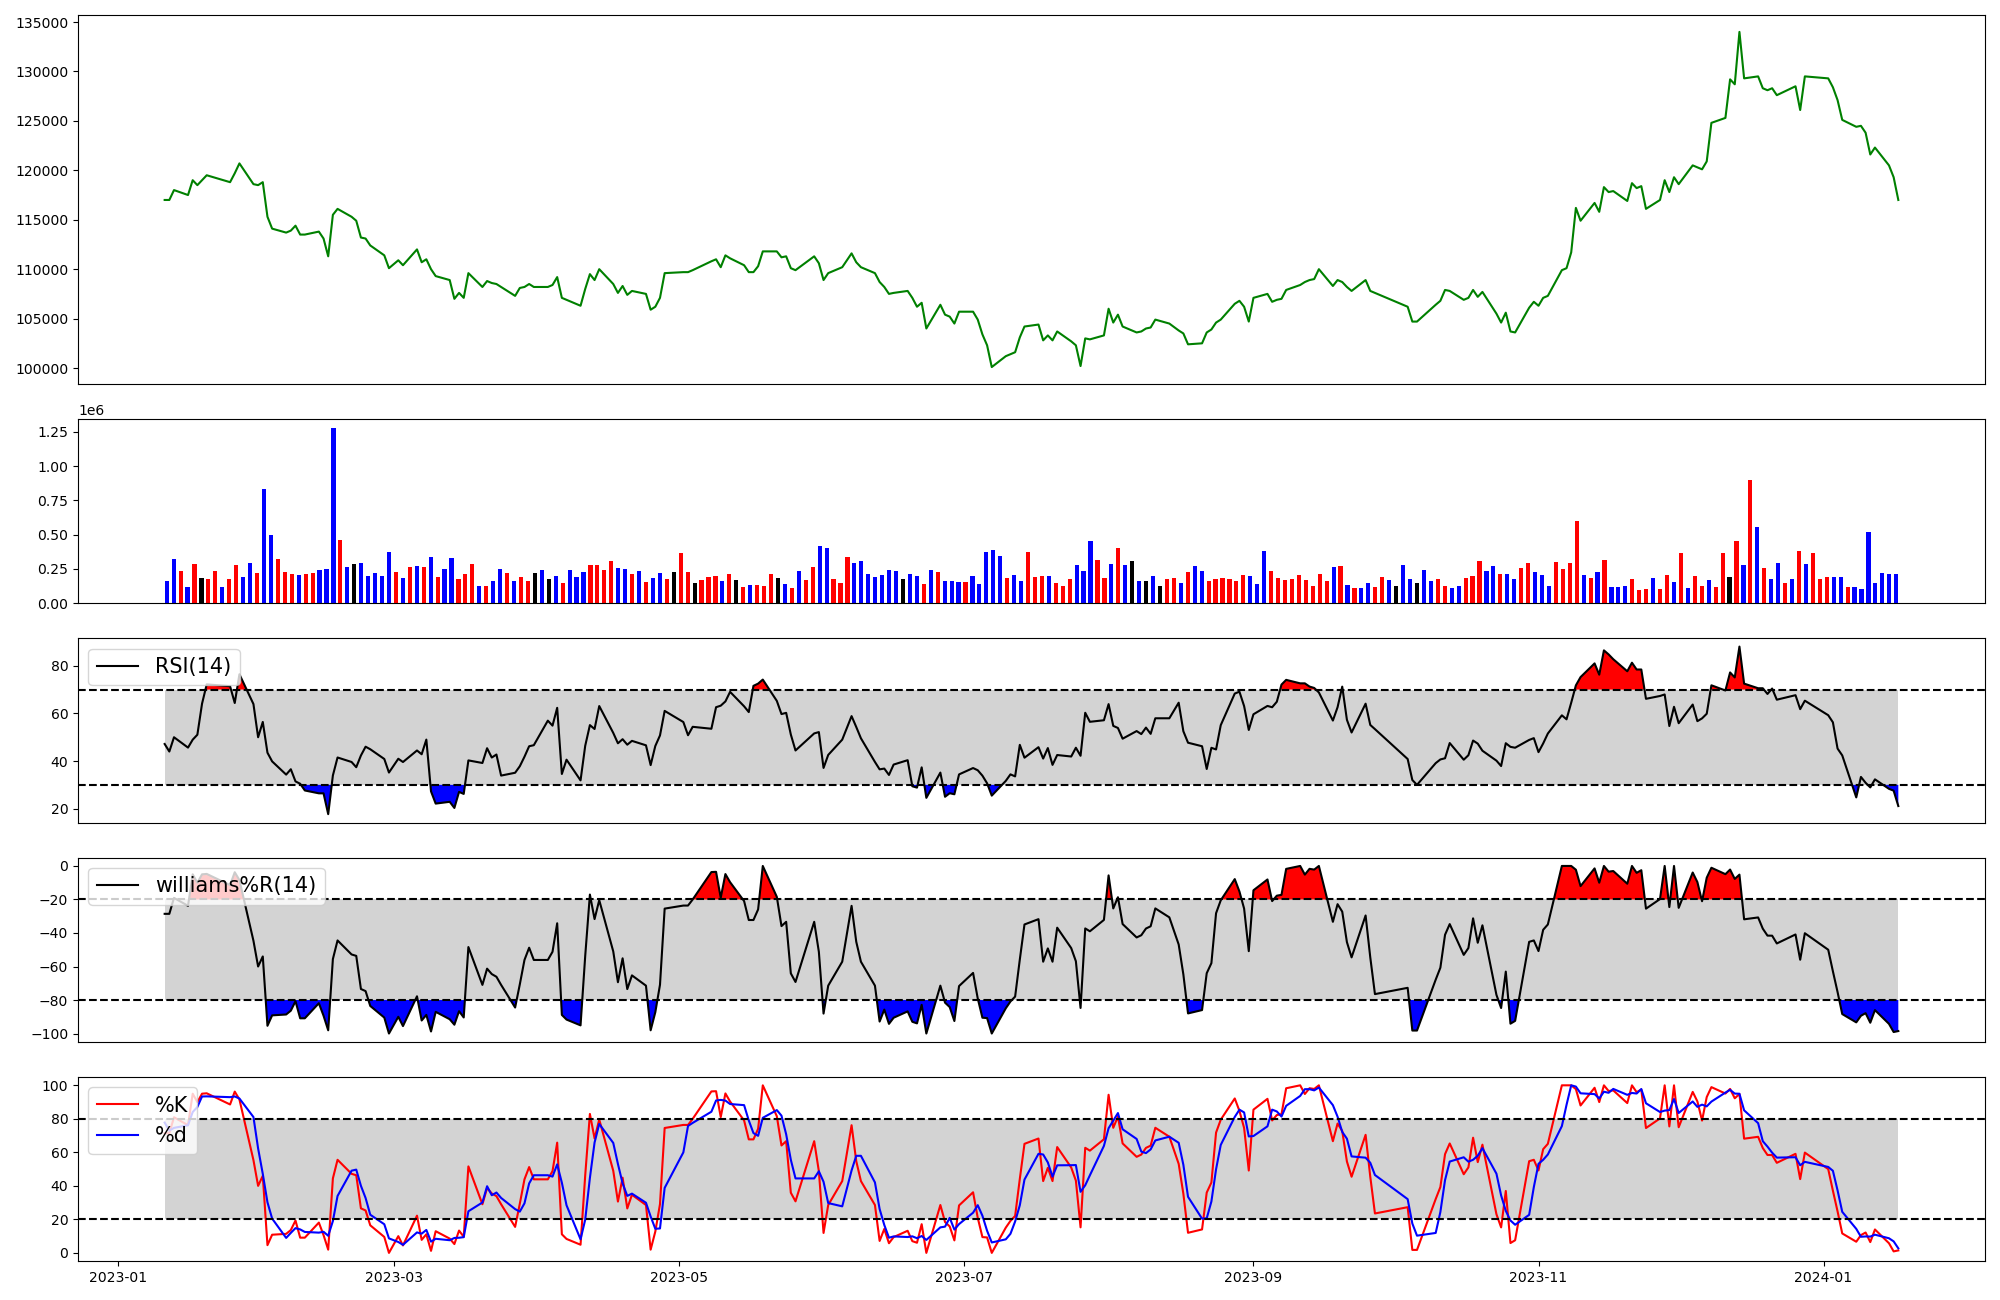The width and height of the screenshot is (2000, 1300).
Task: Click the 2023-03 x-axis date label
Action: 394,1277
